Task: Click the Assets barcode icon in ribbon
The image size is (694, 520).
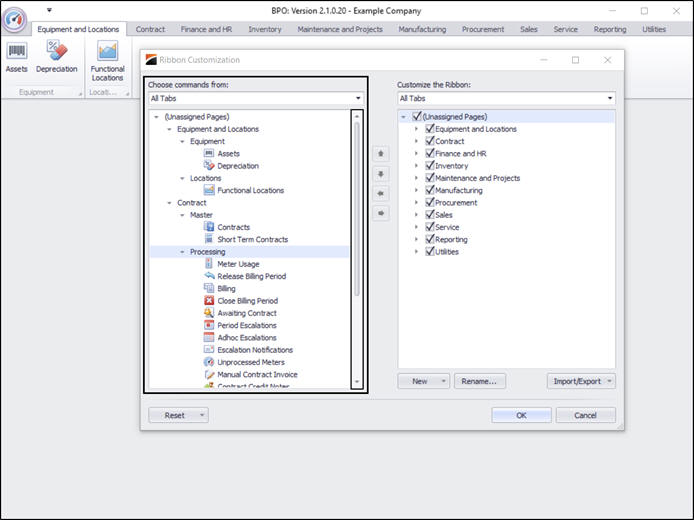Action: point(16,51)
